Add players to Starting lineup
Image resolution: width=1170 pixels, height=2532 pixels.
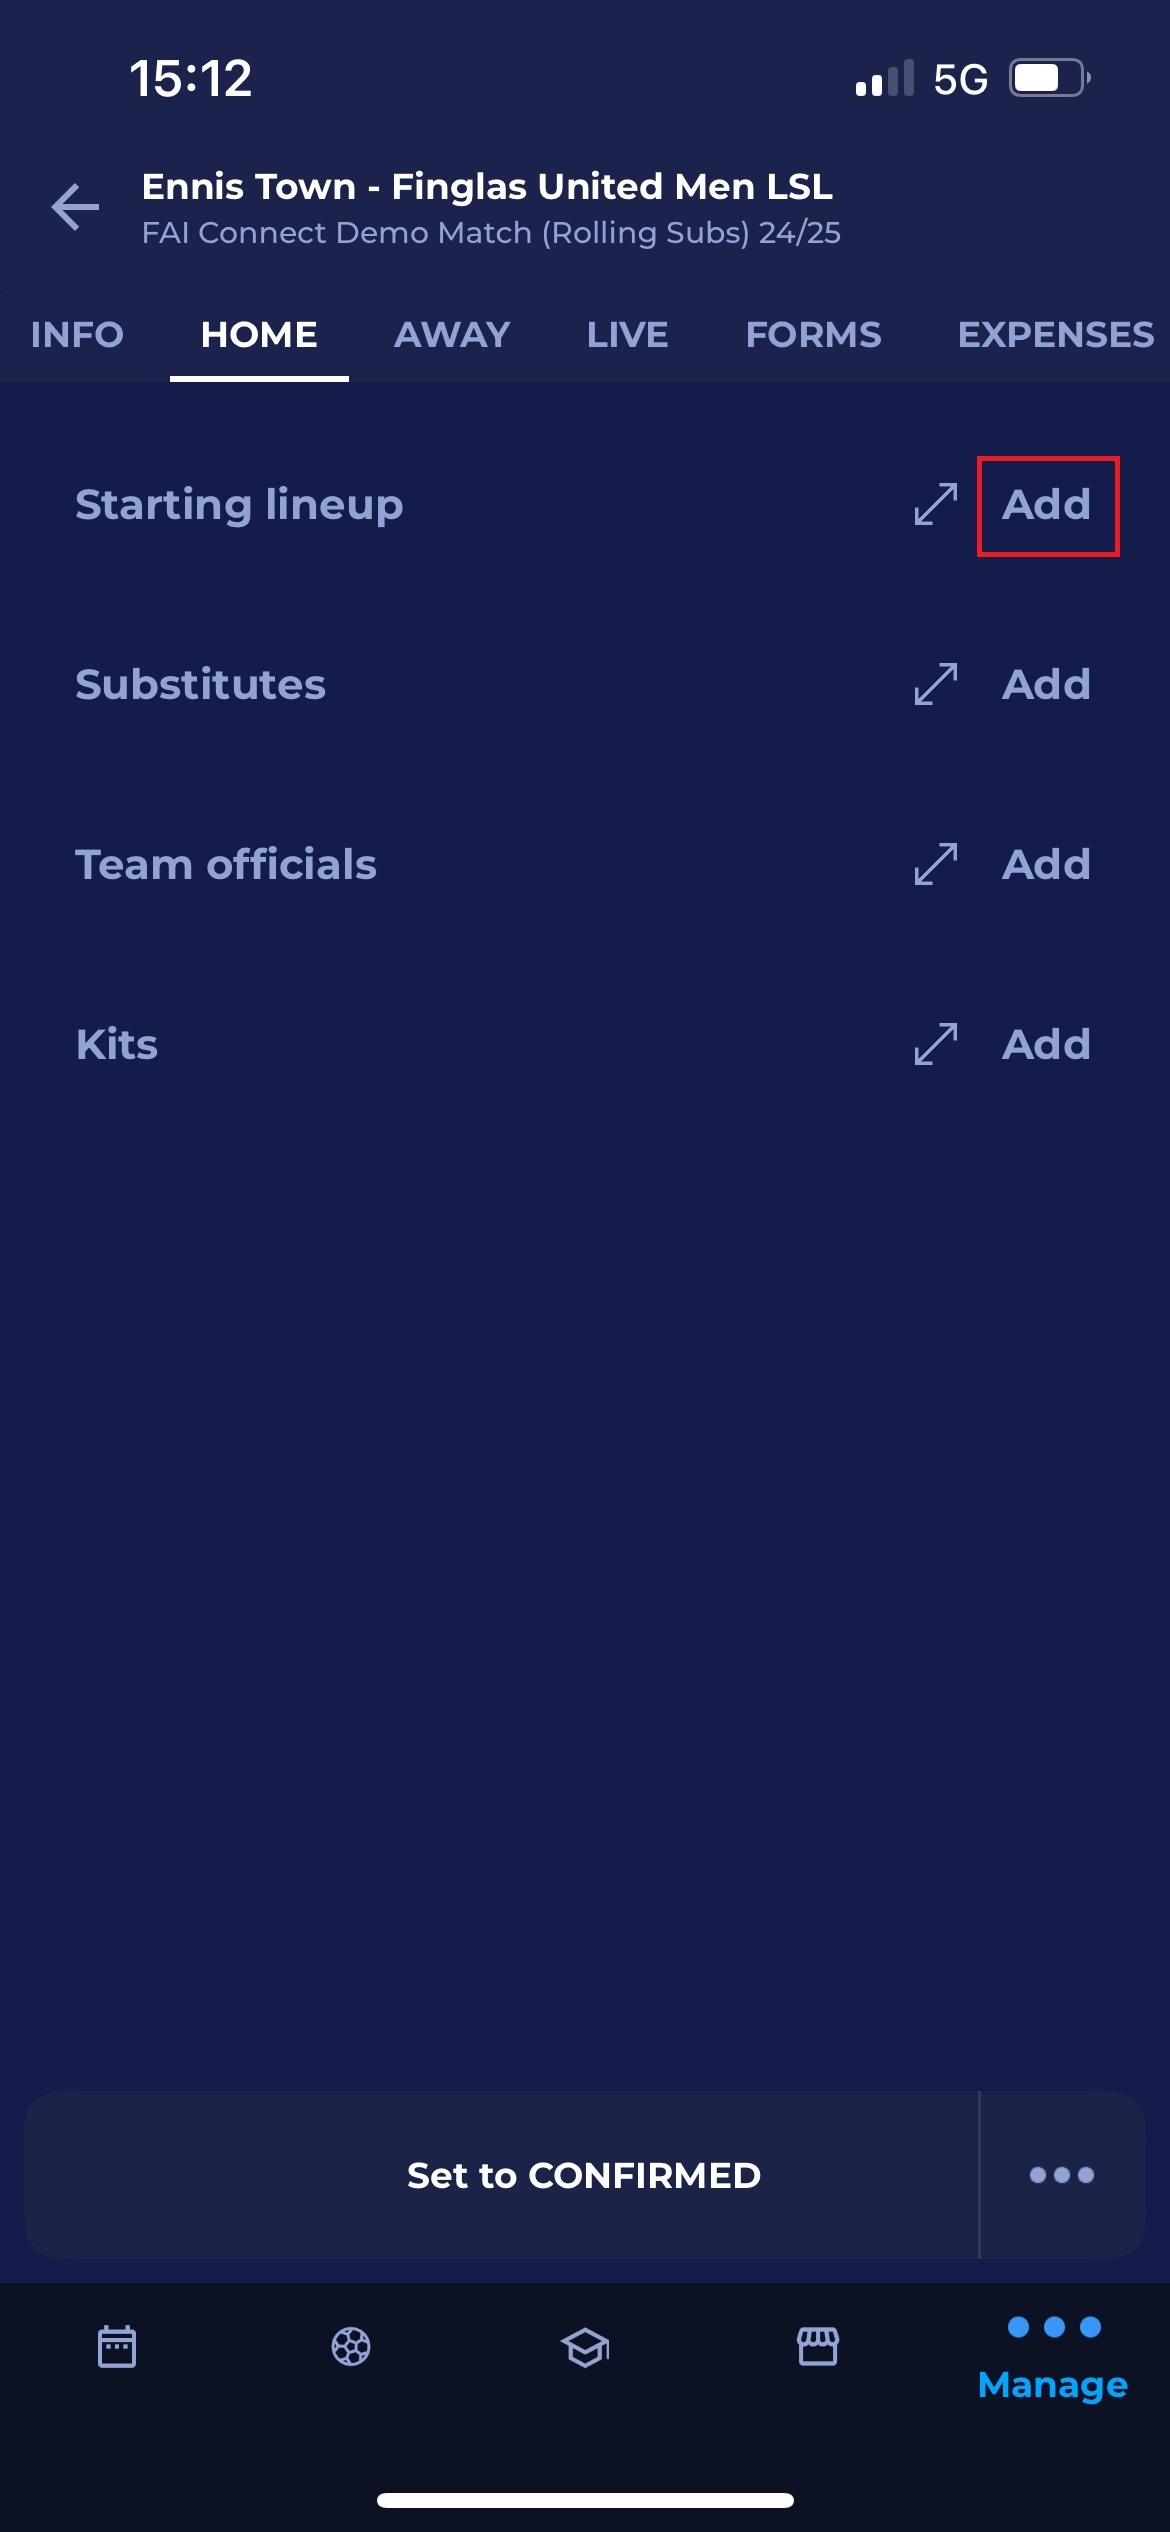click(x=1047, y=505)
